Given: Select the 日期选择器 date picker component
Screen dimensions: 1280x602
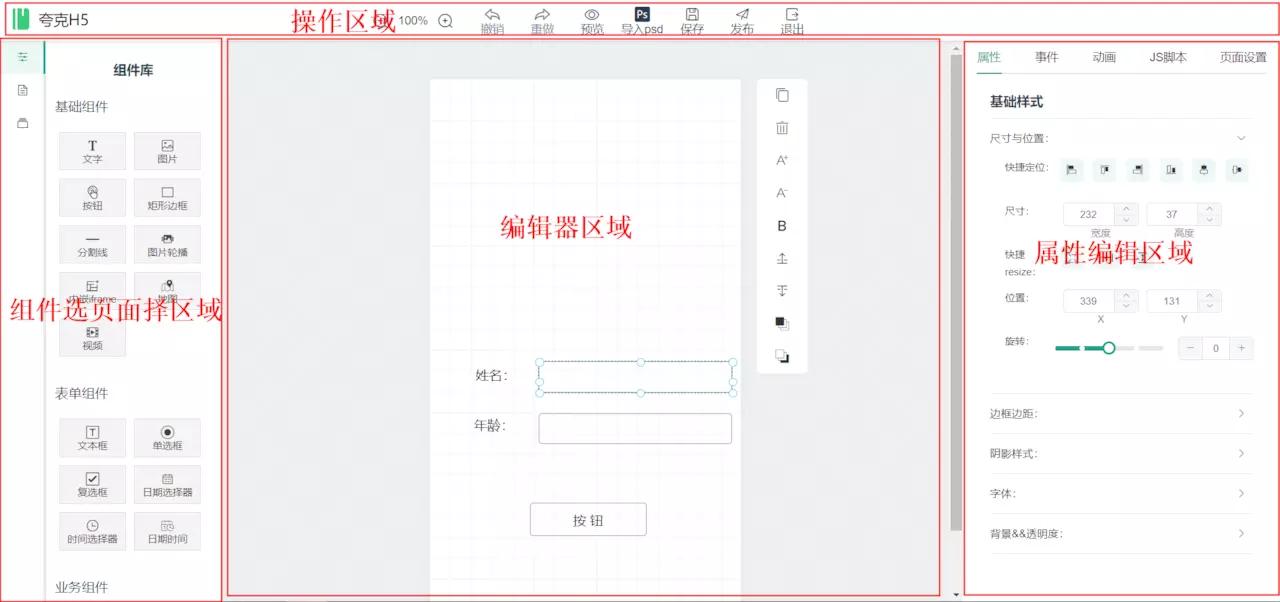Looking at the screenshot, I should pyautogui.click(x=166, y=484).
